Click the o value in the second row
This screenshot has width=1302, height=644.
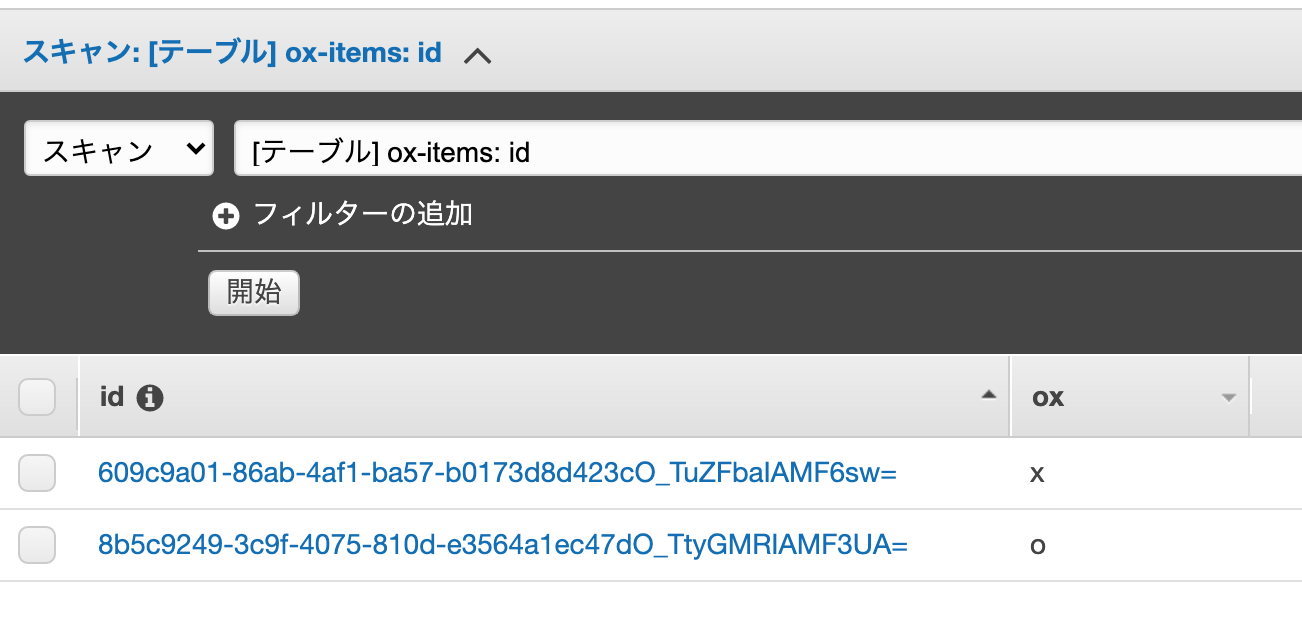(x=1037, y=547)
